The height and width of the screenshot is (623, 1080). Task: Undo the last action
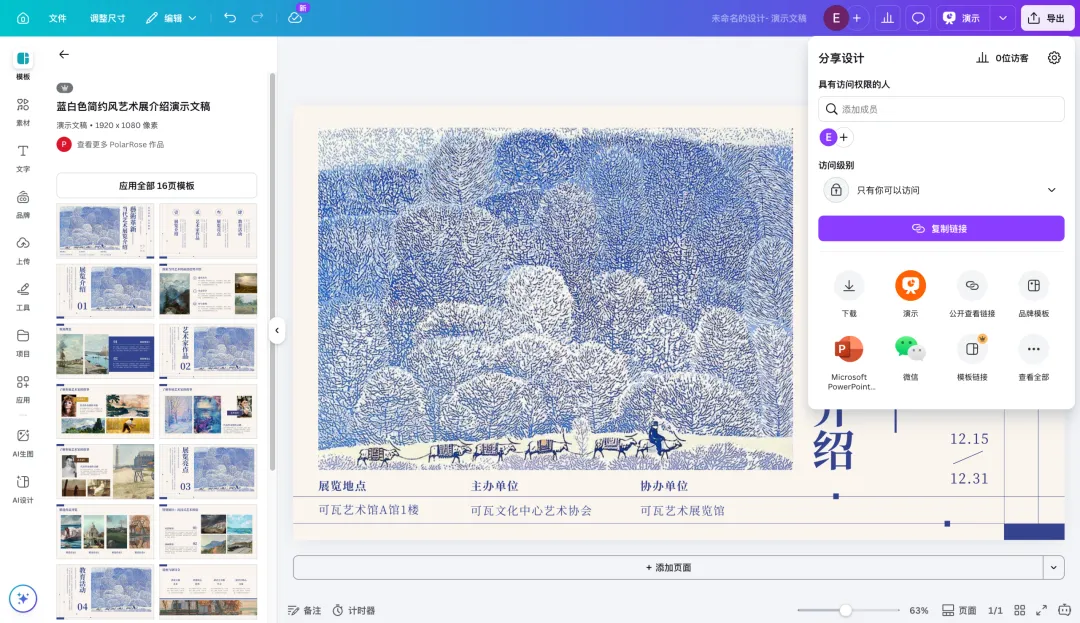coord(230,18)
